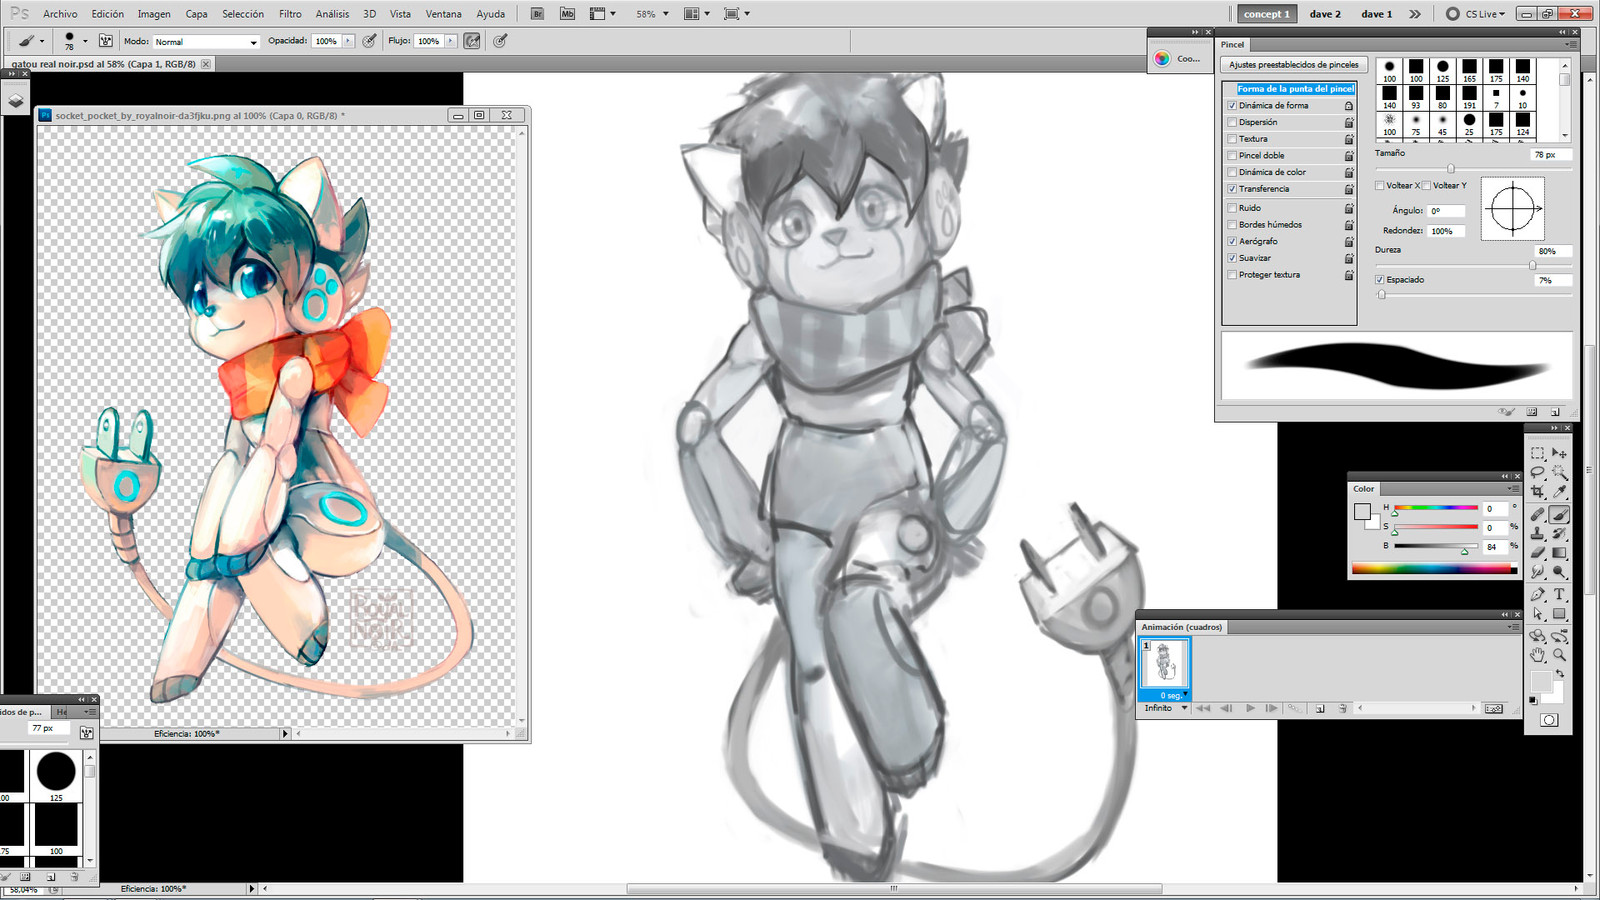This screenshot has width=1600, height=900.
Task: Select the Zoom tool
Action: click(x=1559, y=655)
